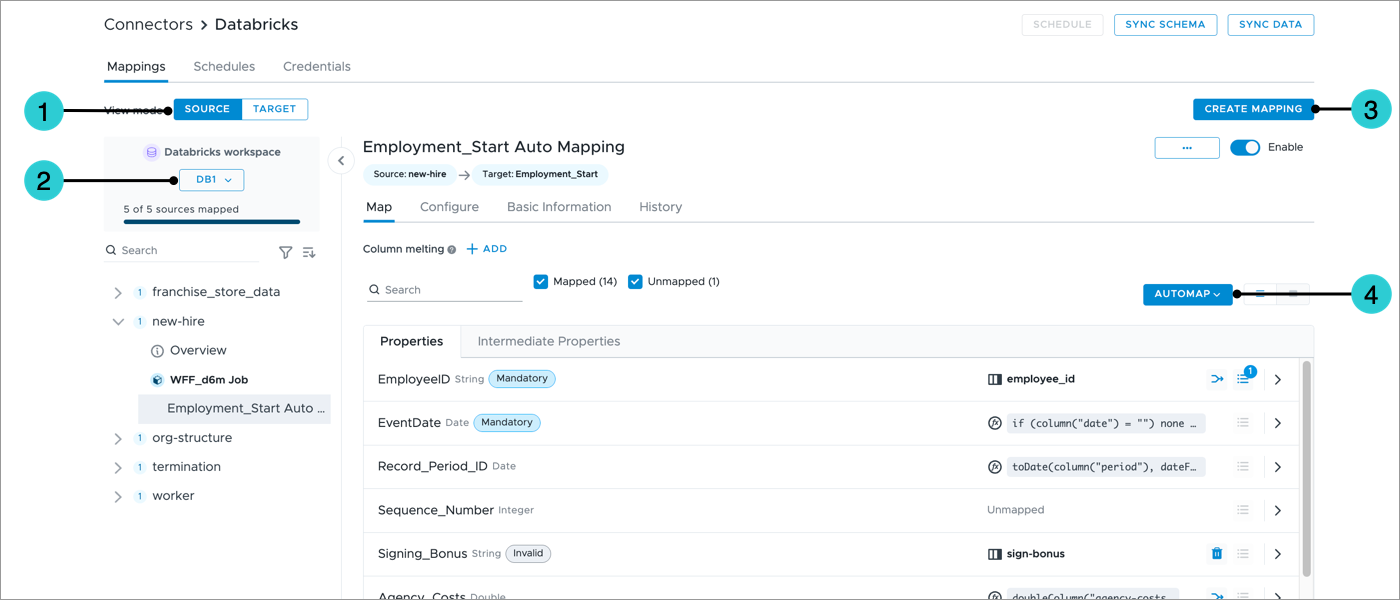Select the Map tab
The width and height of the screenshot is (1400, 600).
tap(379, 207)
